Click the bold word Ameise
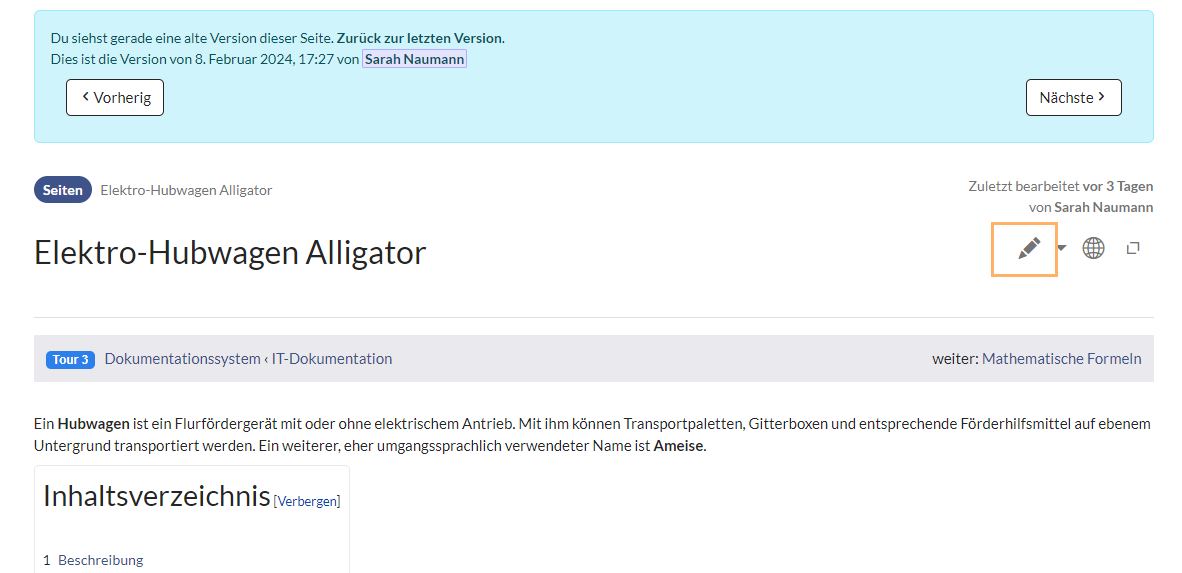The image size is (1182, 573). coord(678,446)
